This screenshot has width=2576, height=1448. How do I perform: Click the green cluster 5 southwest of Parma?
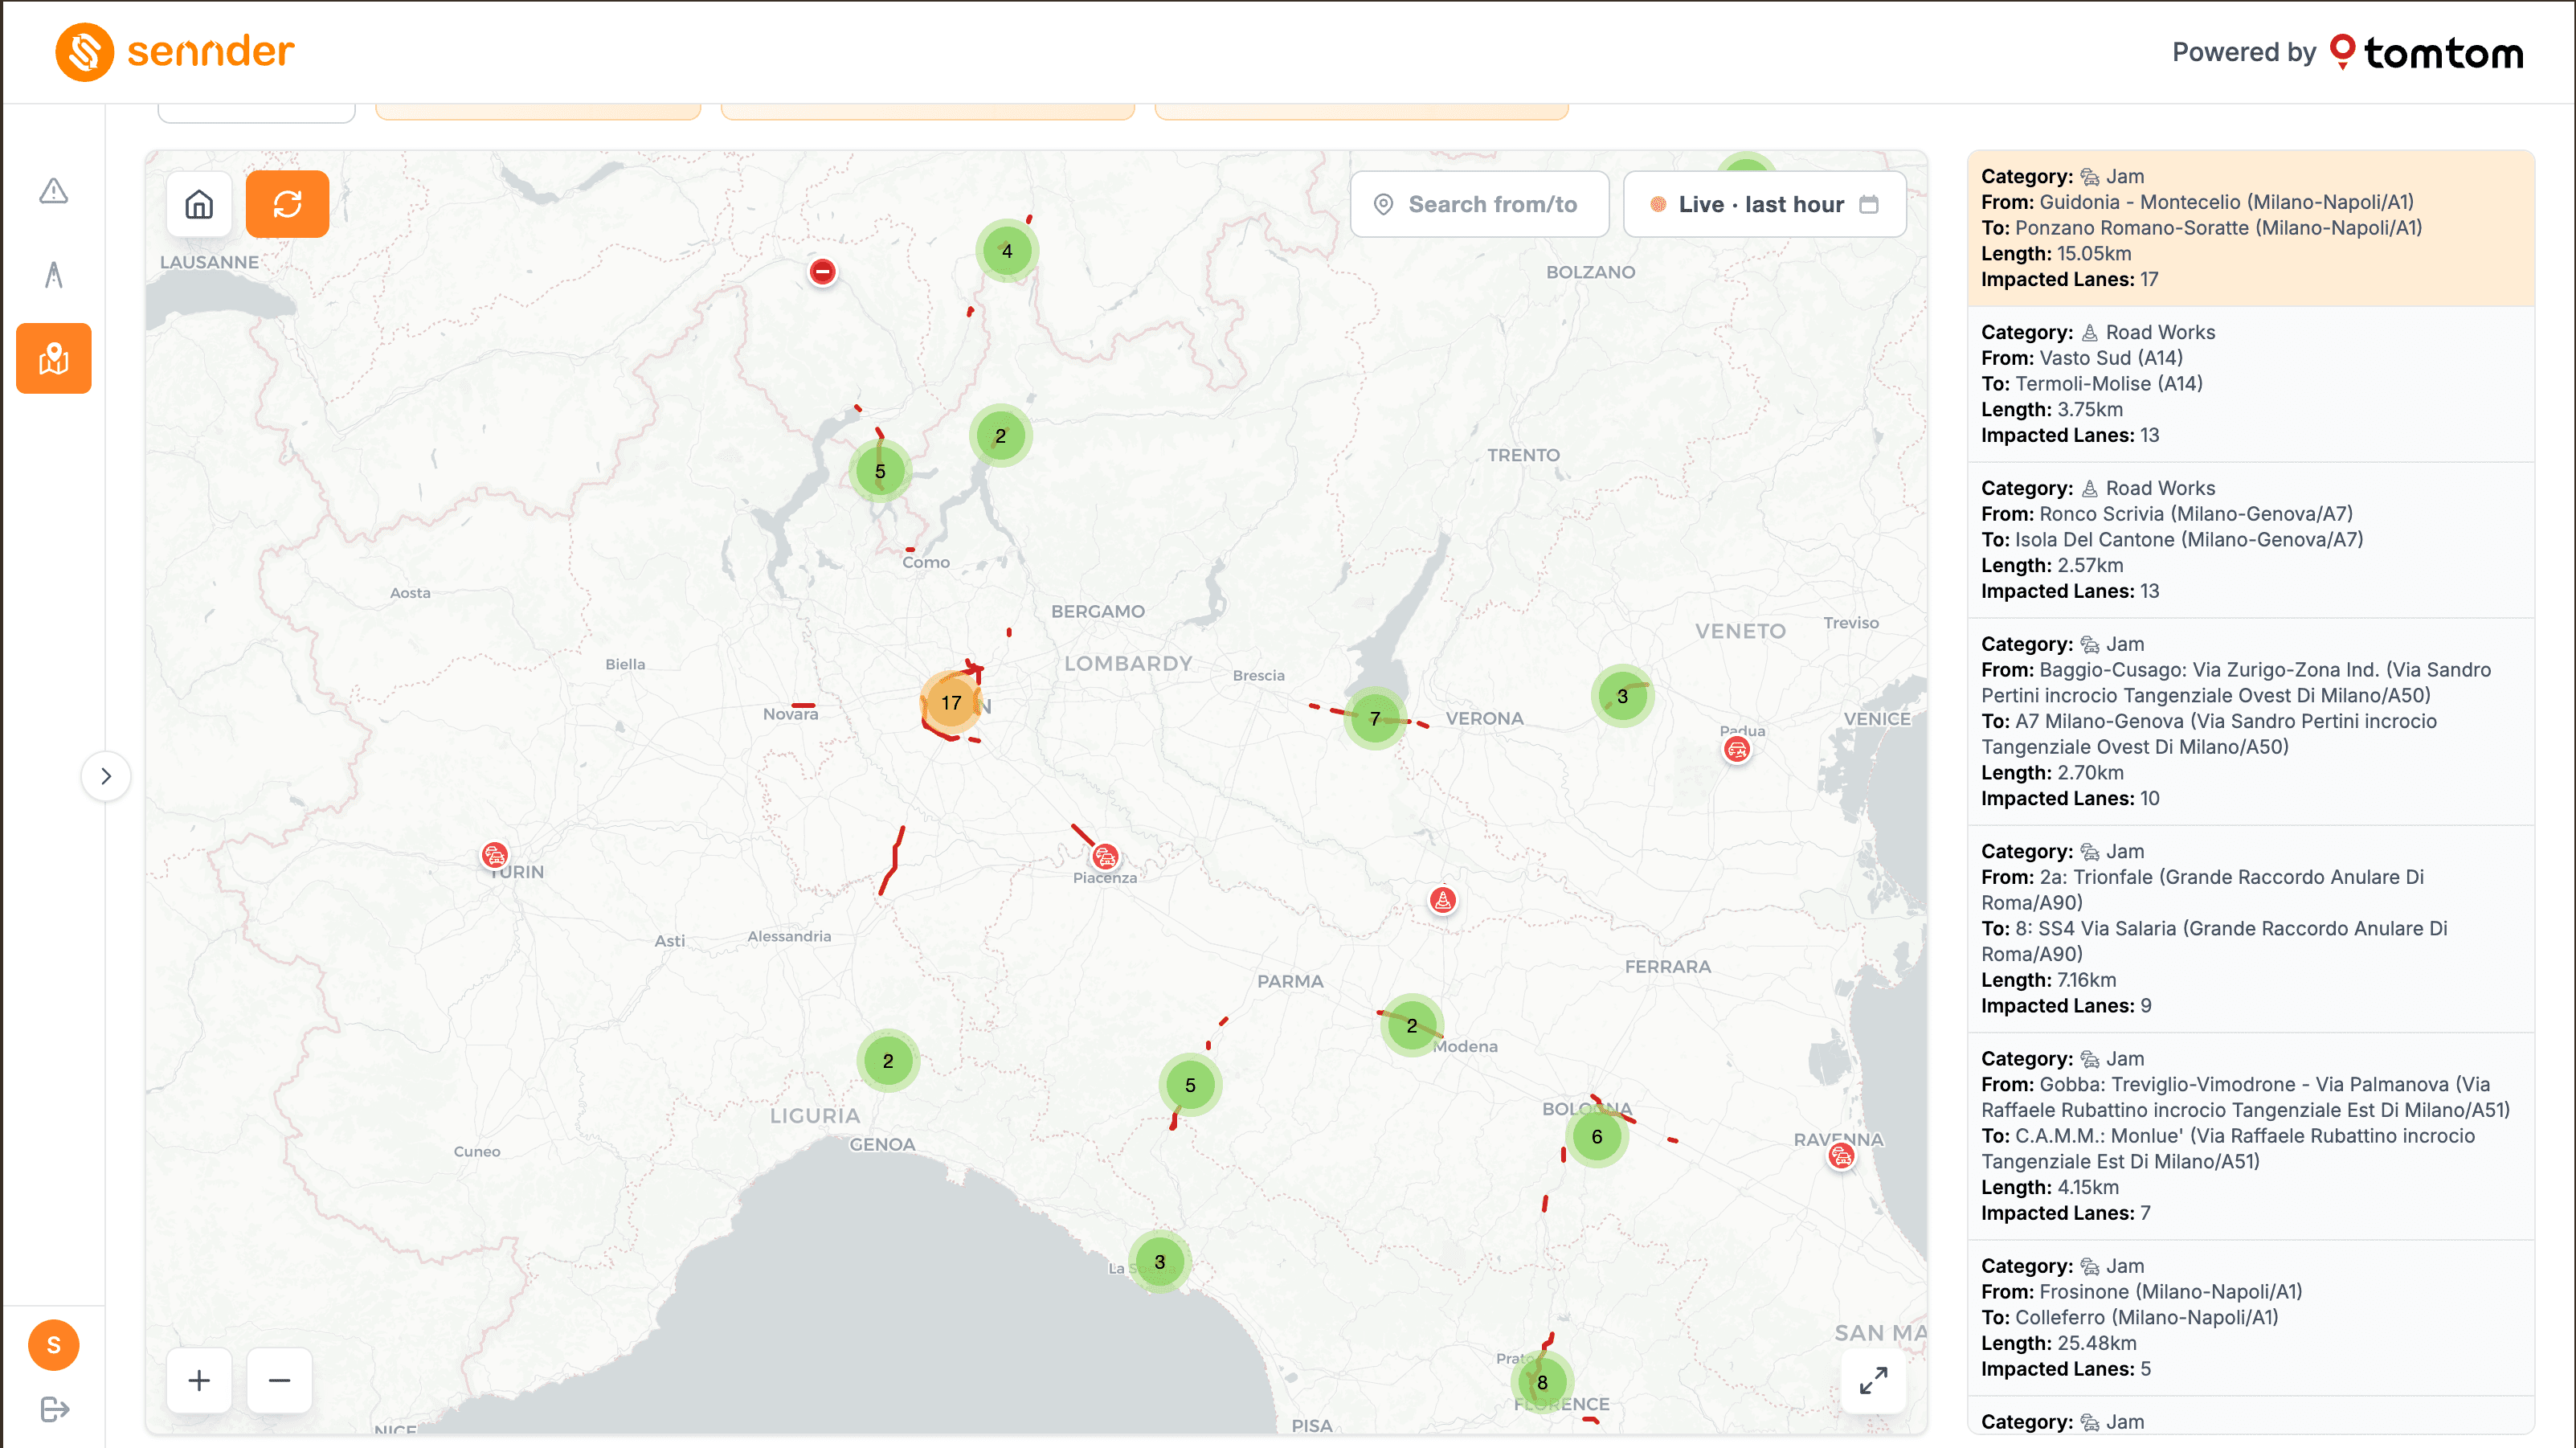pos(1190,1085)
